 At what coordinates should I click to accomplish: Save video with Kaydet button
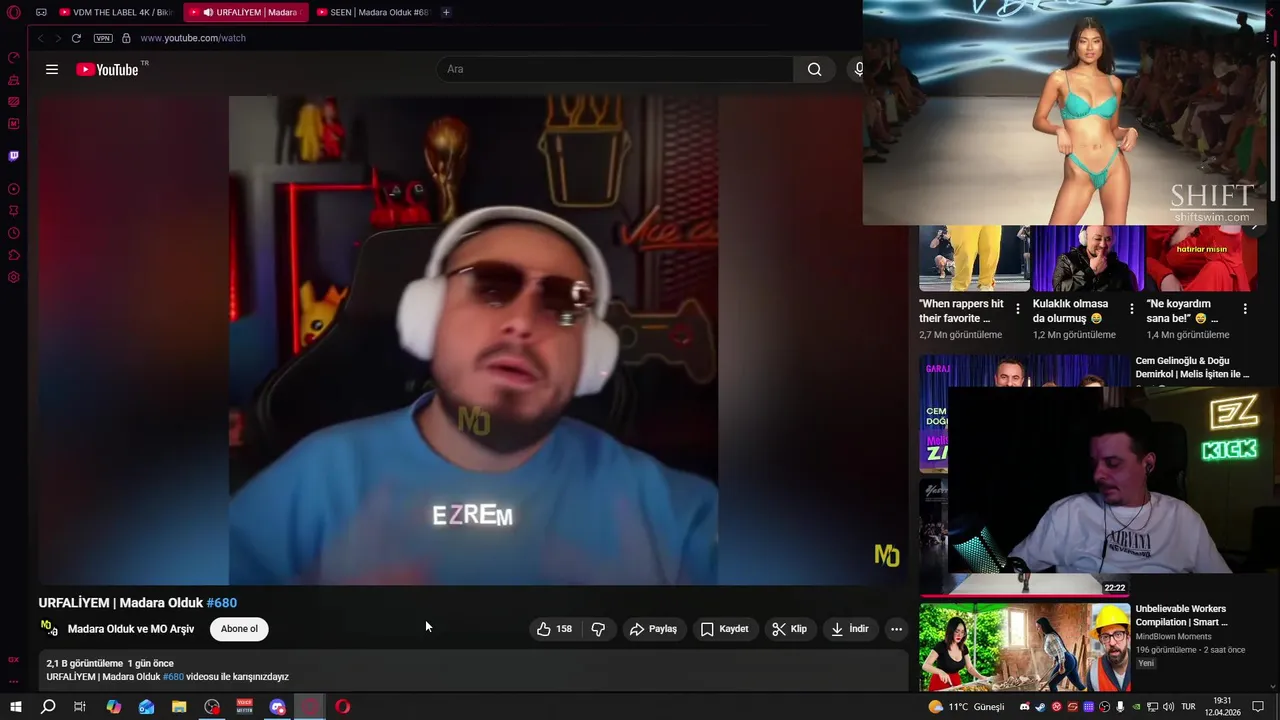(x=725, y=629)
